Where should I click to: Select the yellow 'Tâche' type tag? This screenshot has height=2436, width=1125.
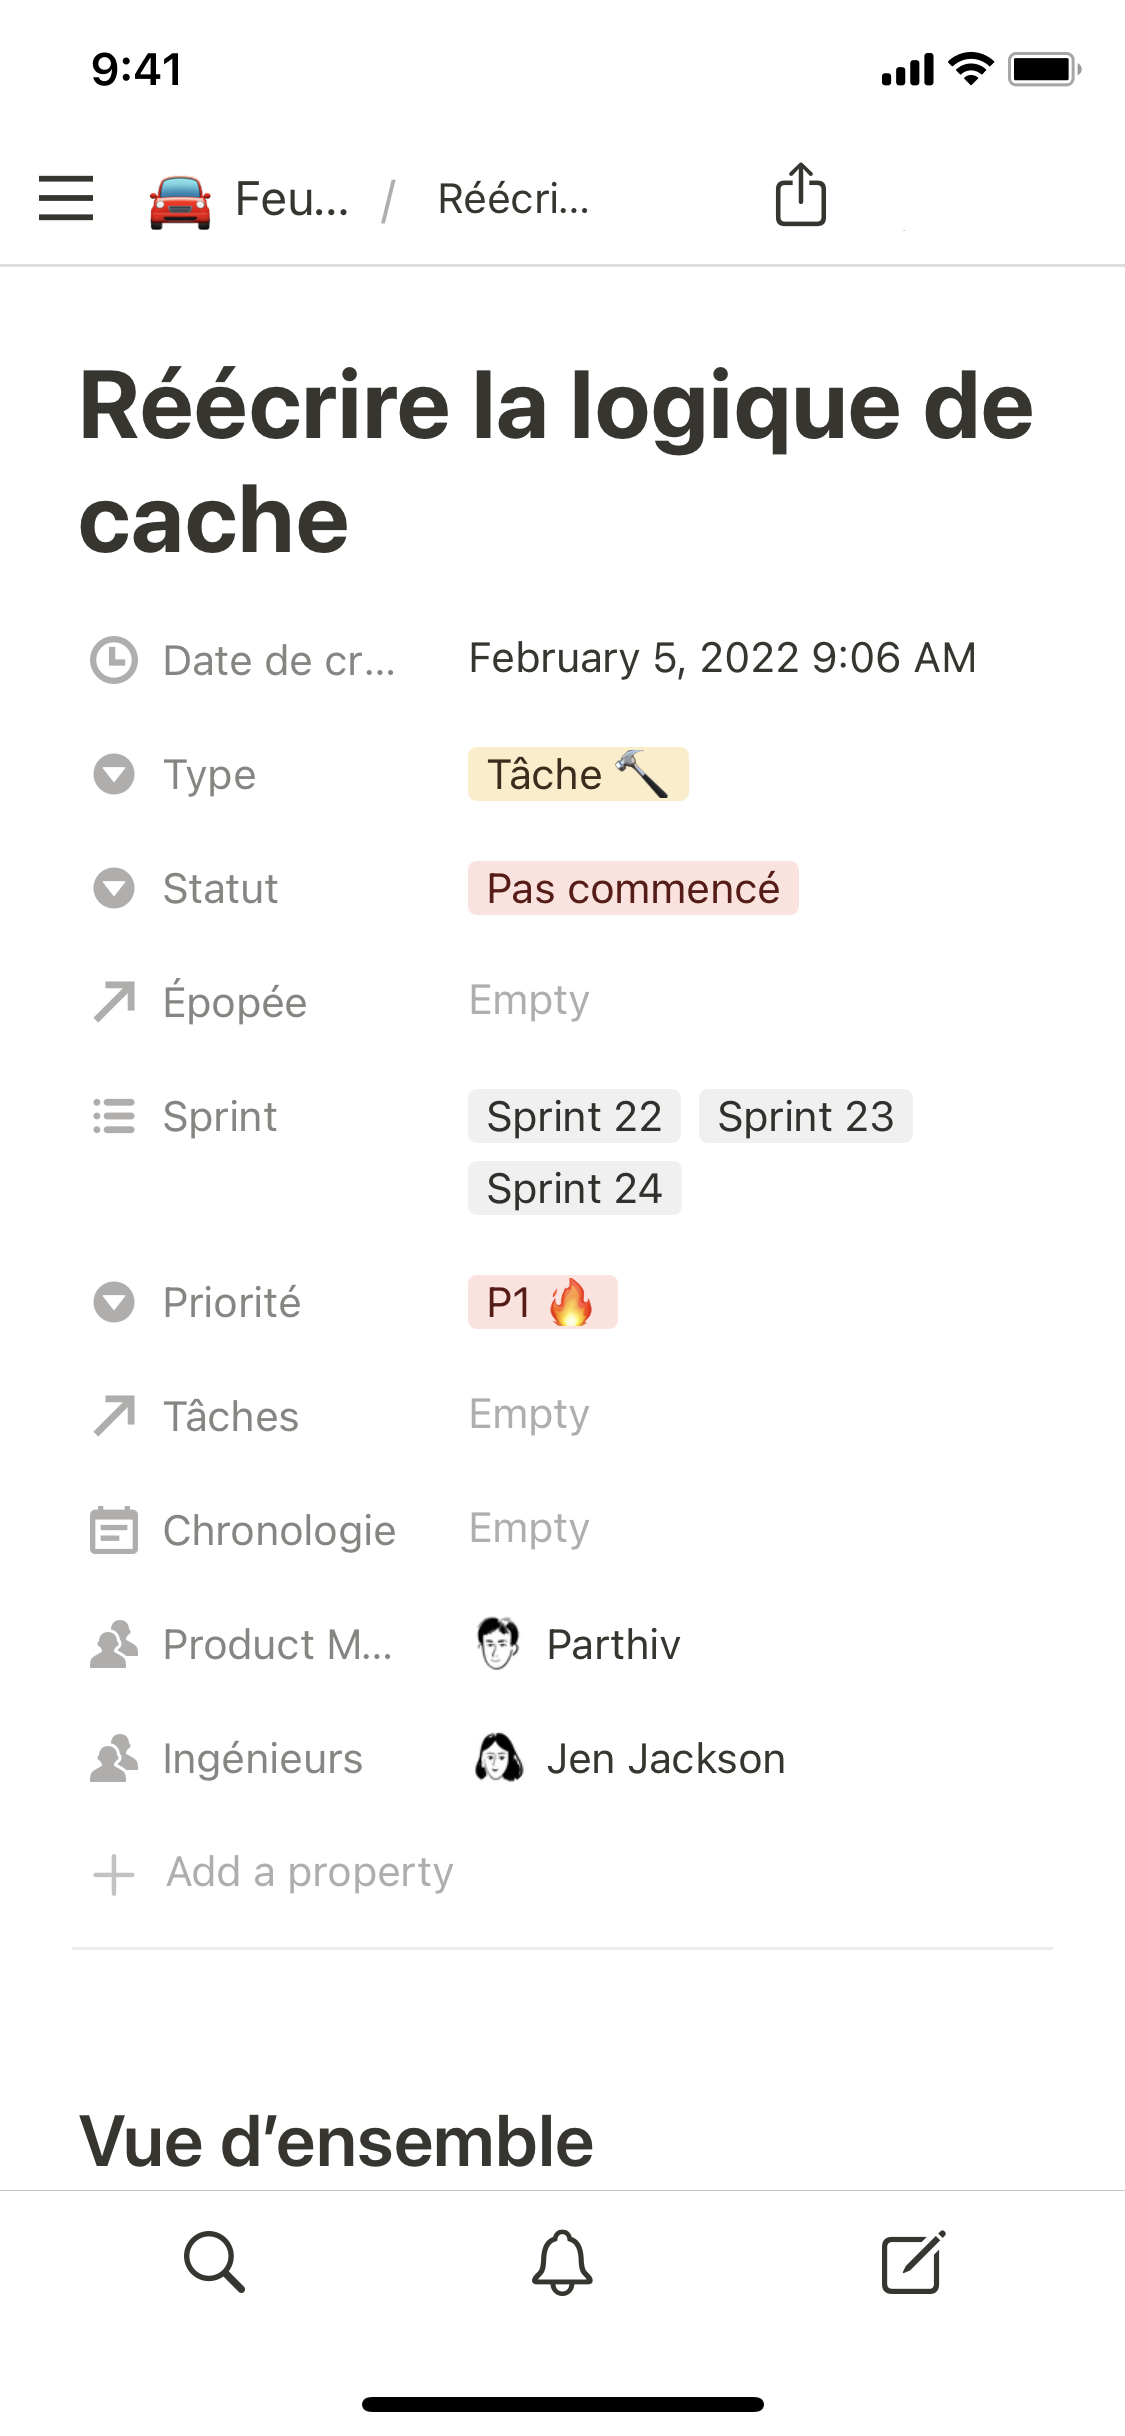(577, 774)
